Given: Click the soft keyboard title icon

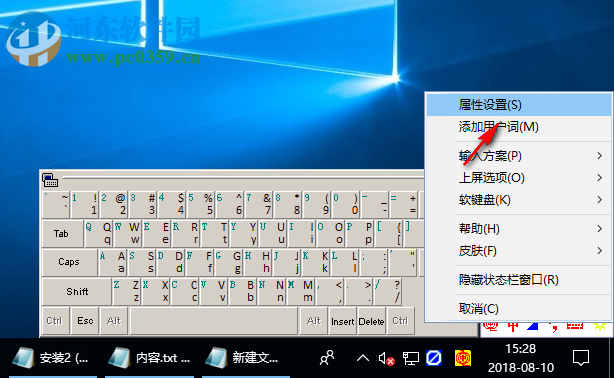Looking at the screenshot, I should click(50, 180).
